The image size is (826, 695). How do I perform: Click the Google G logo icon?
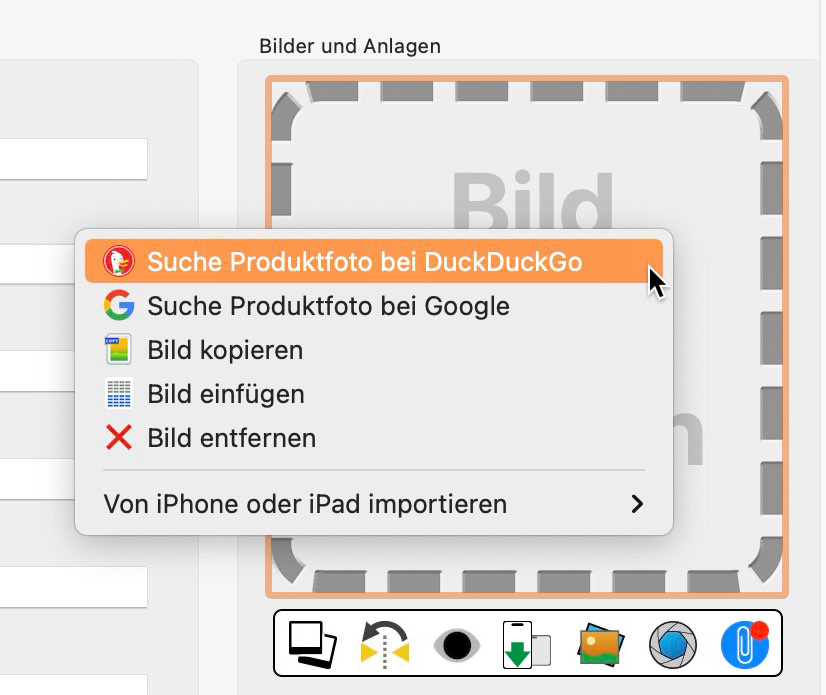pyautogui.click(x=119, y=305)
